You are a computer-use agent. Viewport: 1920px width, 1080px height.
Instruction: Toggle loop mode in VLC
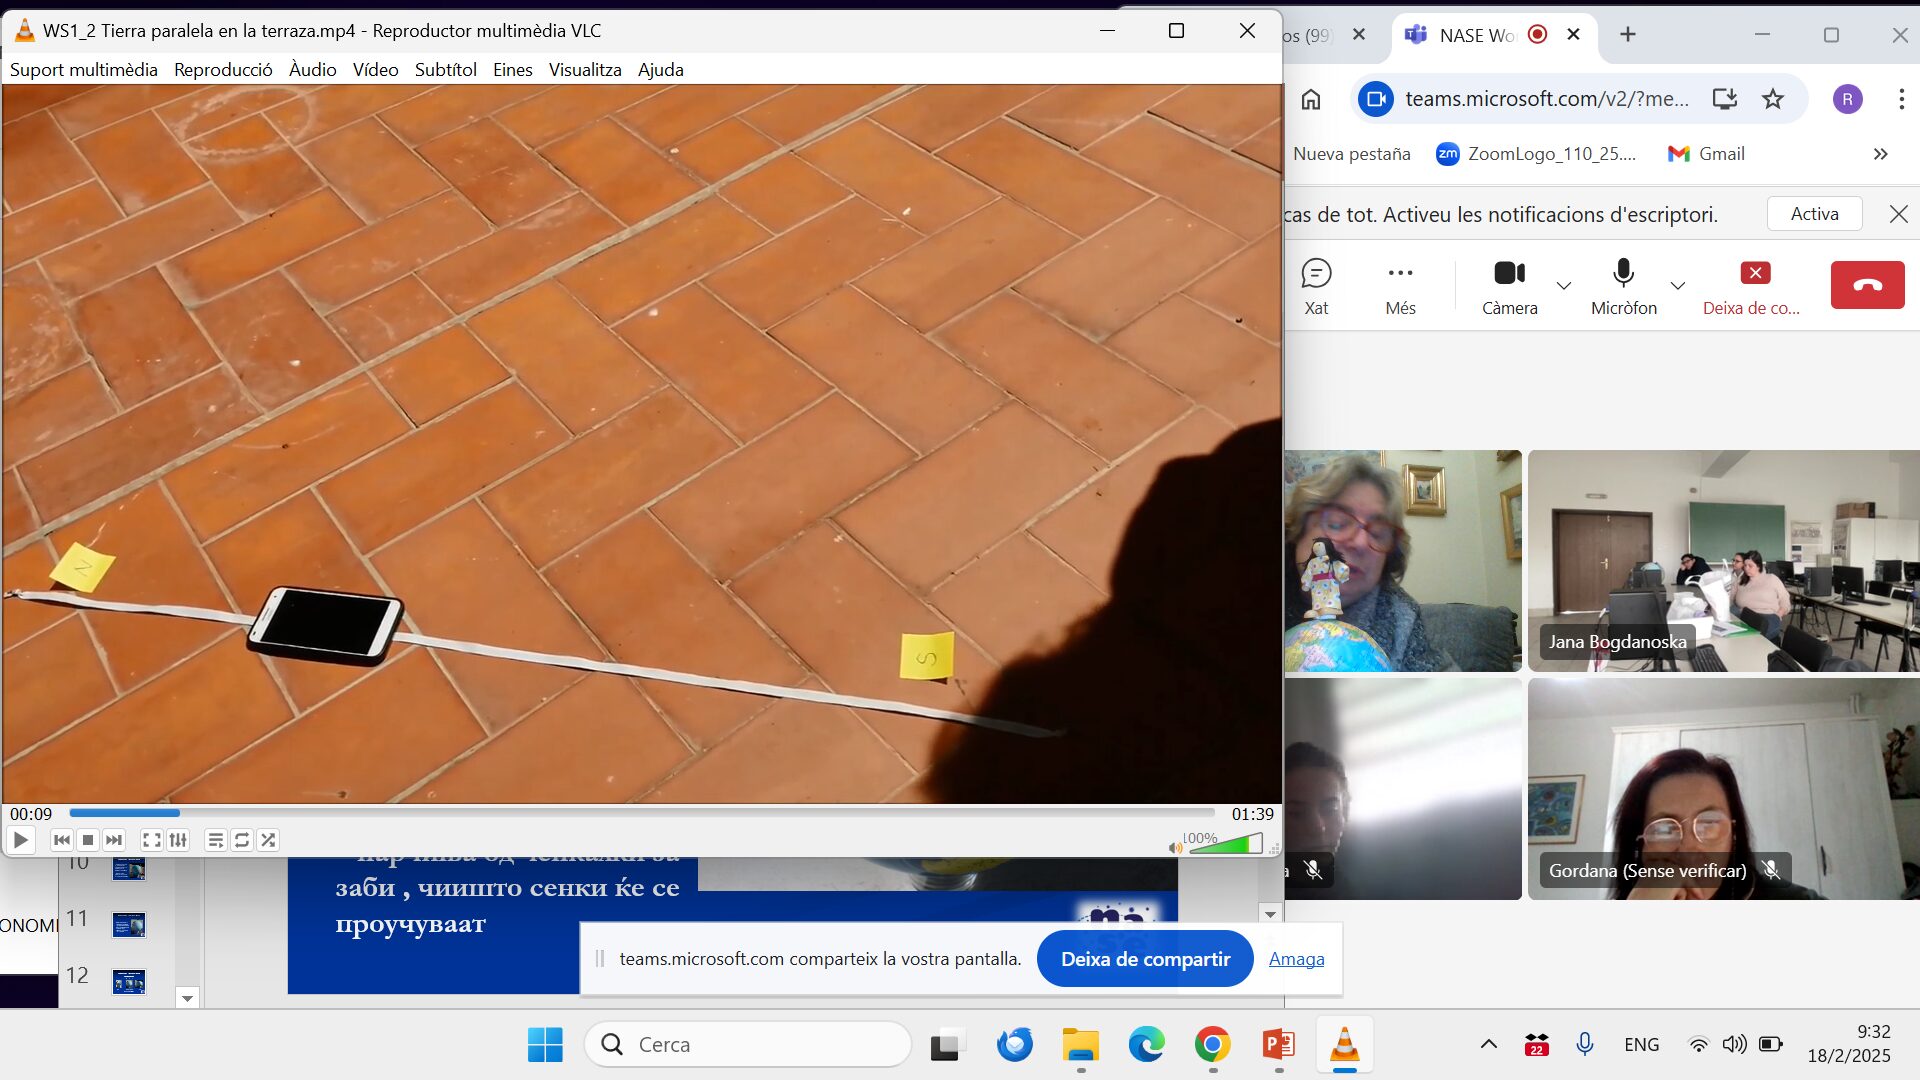(242, 840)
